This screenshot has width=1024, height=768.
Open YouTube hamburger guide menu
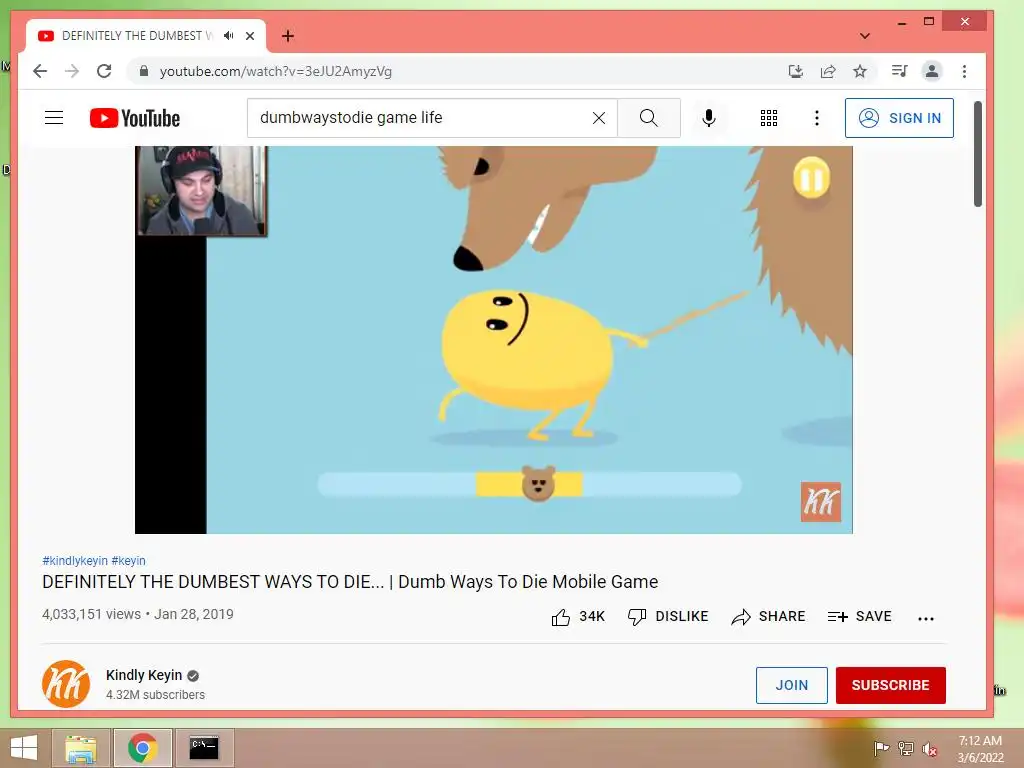[x=54, y=118]
